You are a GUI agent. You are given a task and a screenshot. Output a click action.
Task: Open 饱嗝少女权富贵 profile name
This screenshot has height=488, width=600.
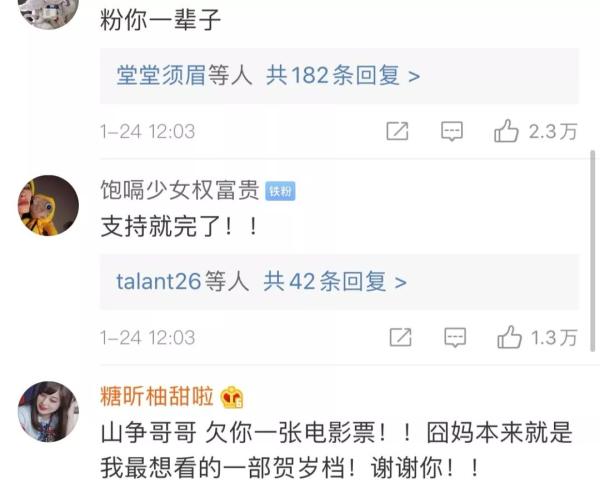pos(180,190)
